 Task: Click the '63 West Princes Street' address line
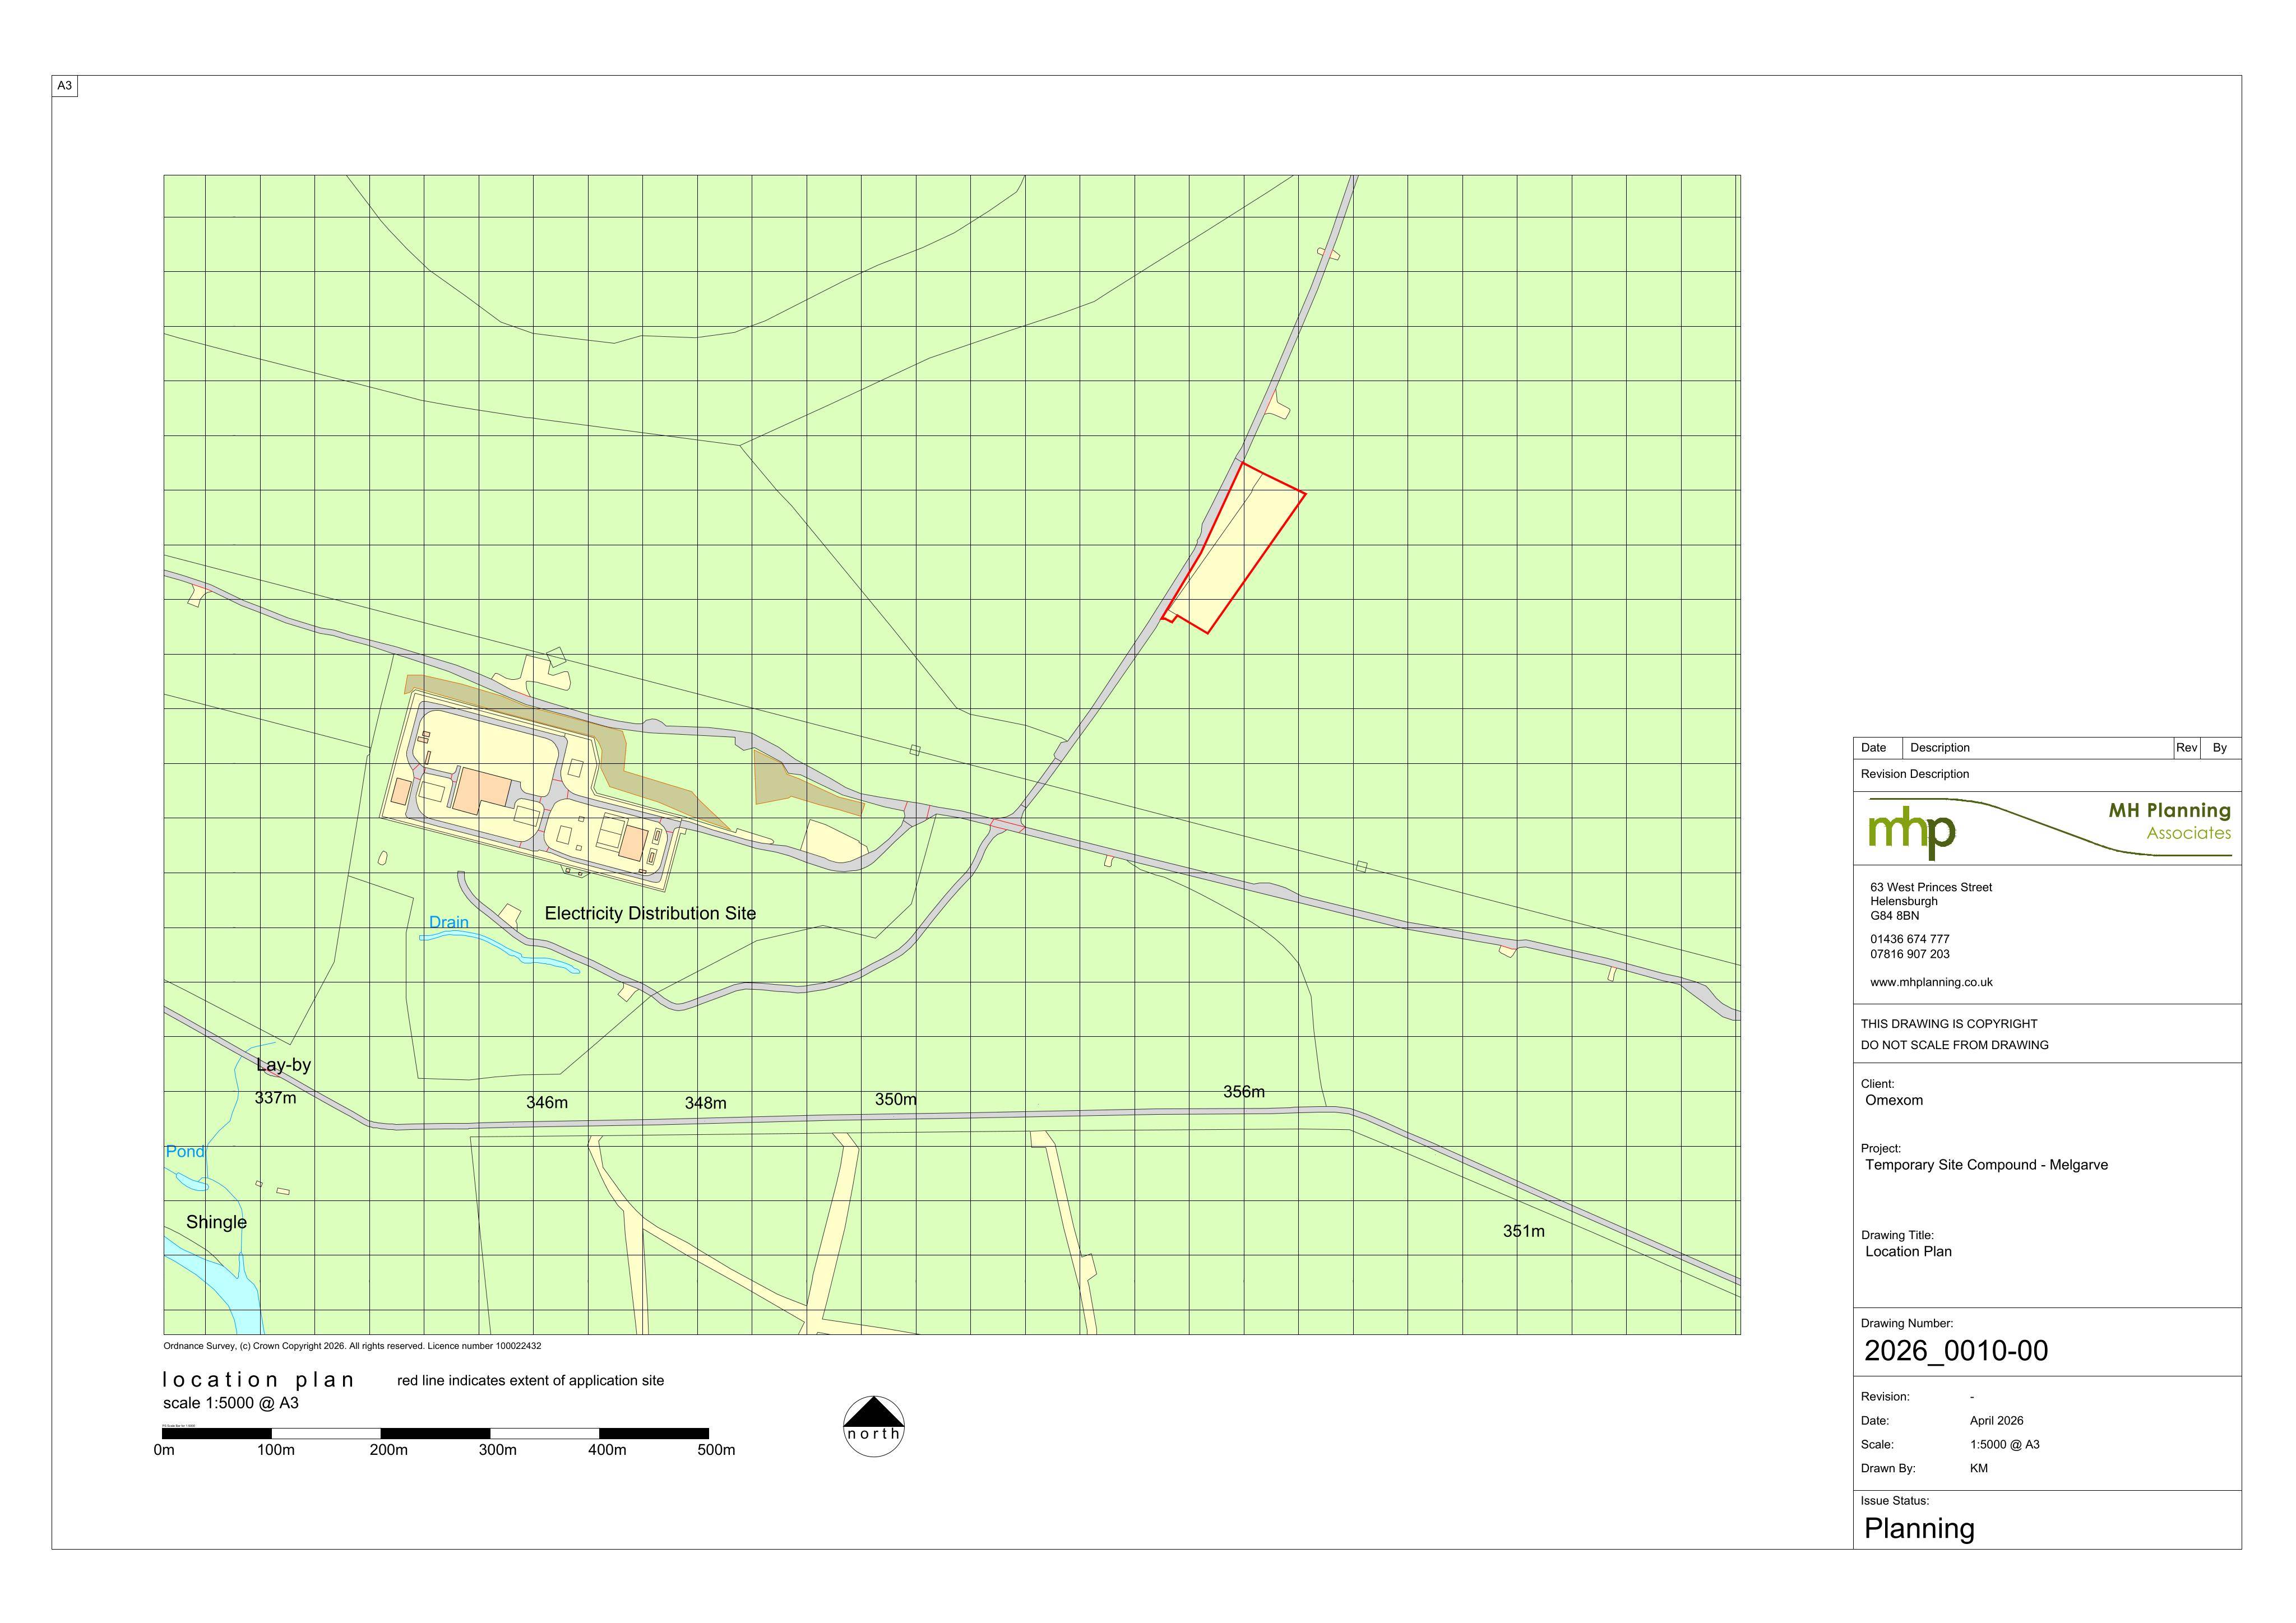1931,887
